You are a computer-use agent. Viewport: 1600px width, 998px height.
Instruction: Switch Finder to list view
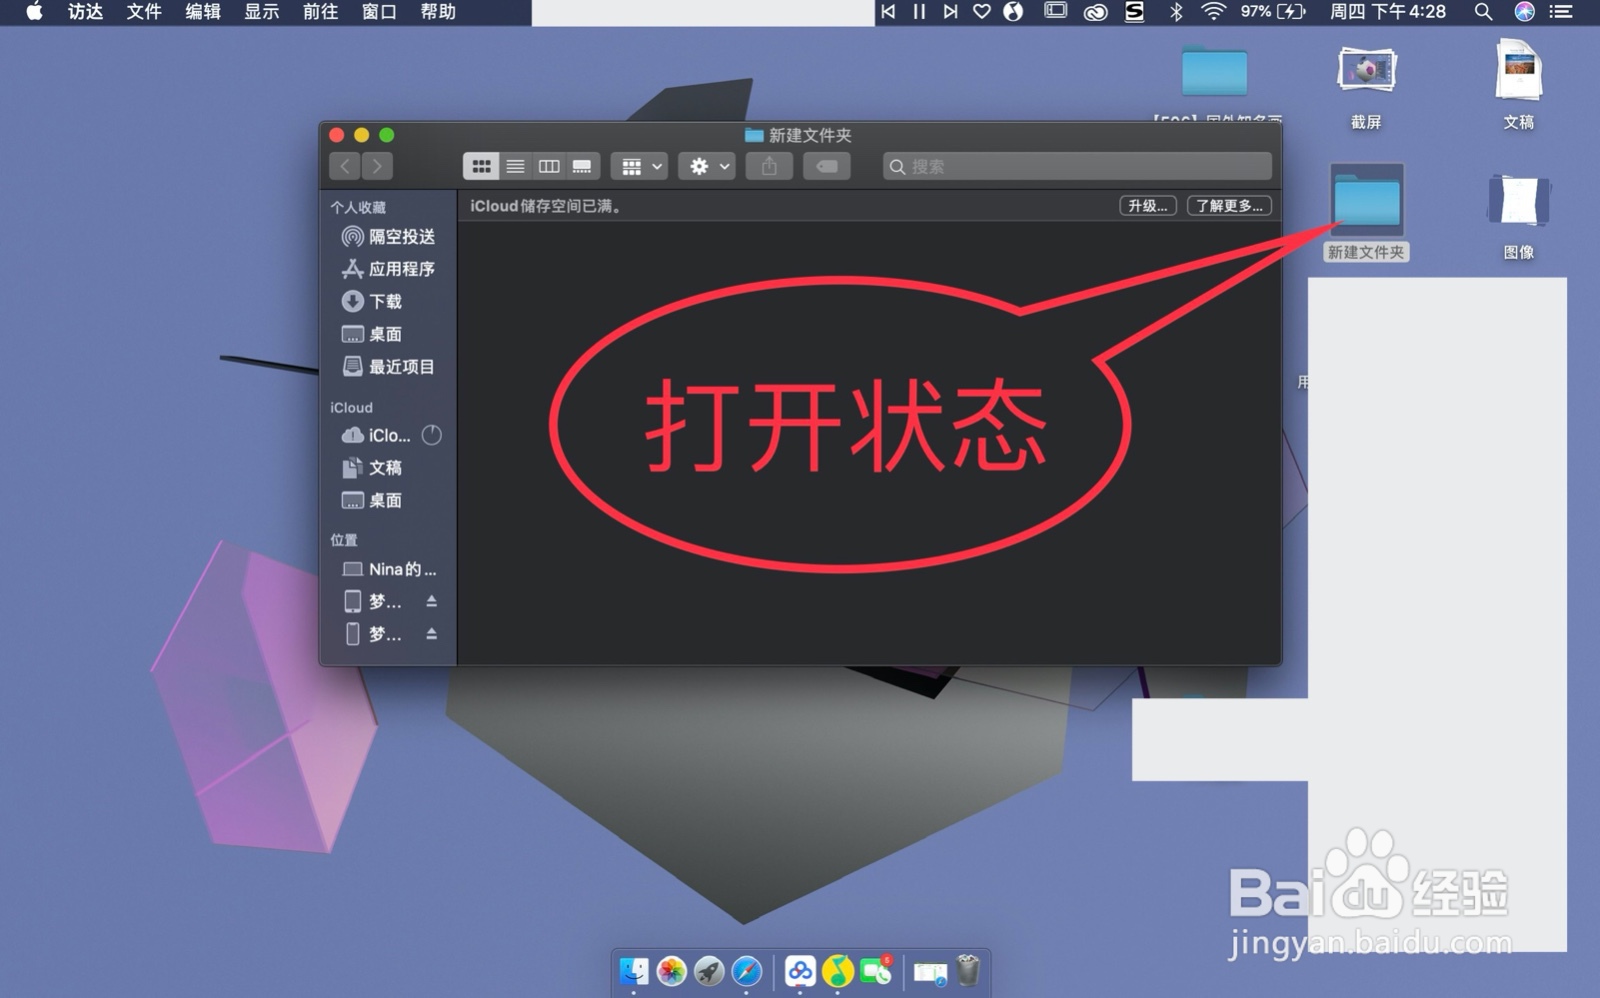(x=516, y=166)
